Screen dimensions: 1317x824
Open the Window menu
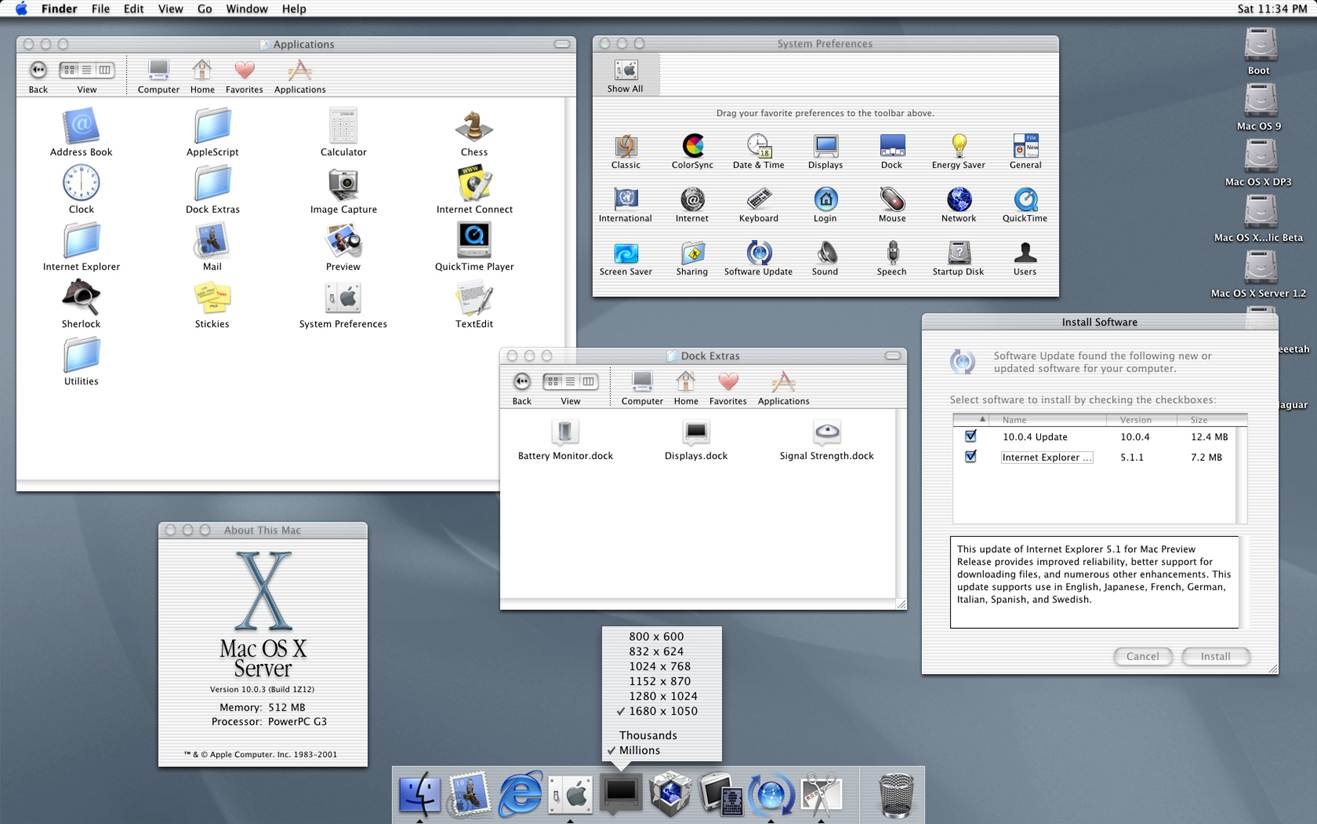pyautogui.click(x=246, y=8)
